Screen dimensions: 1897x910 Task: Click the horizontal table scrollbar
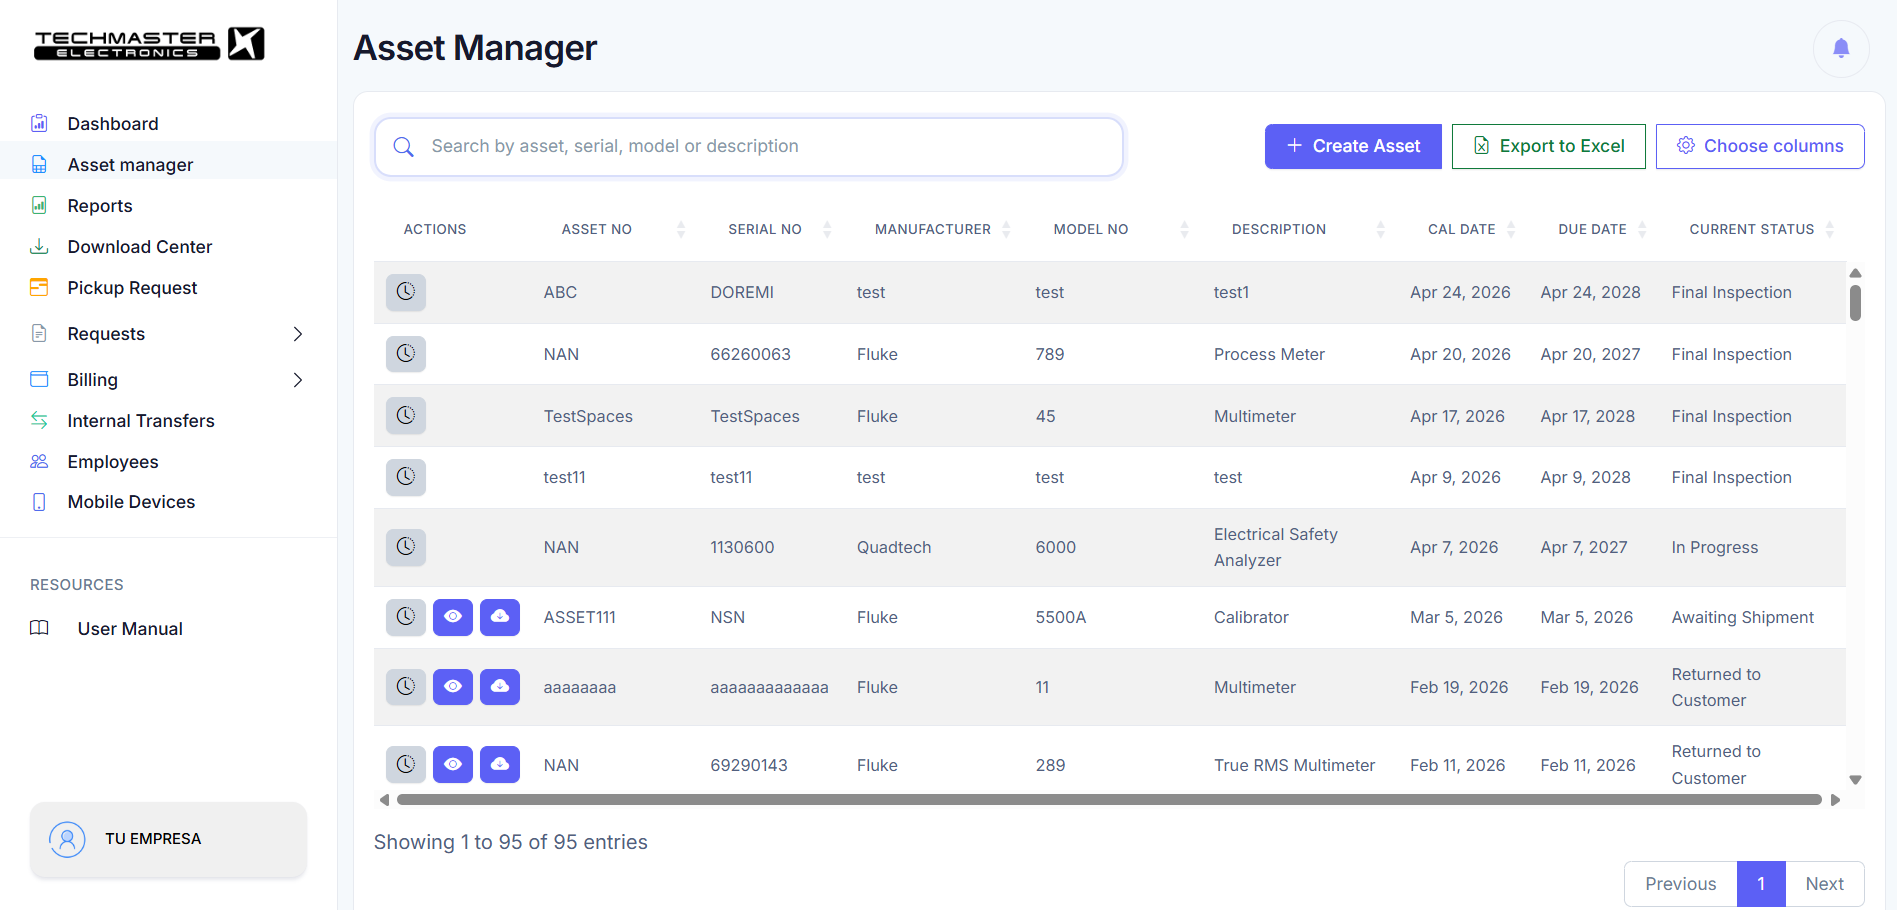pos(1109,800)
